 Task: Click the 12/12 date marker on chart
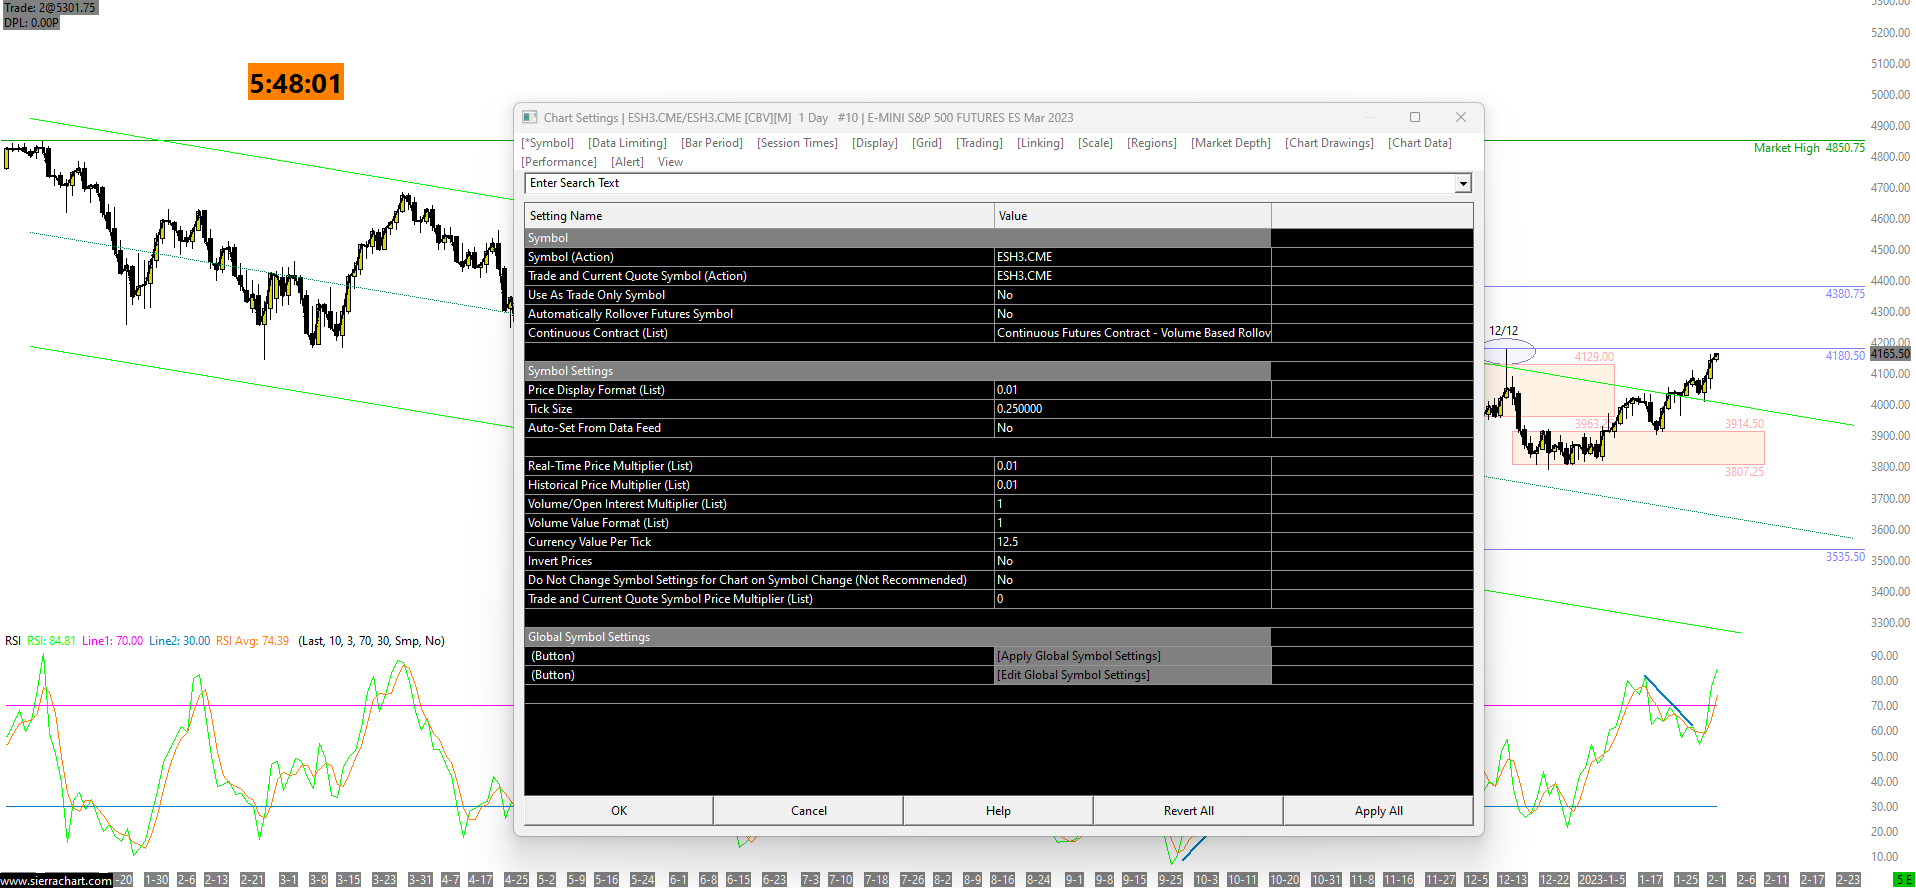(x=1503, y=331)
